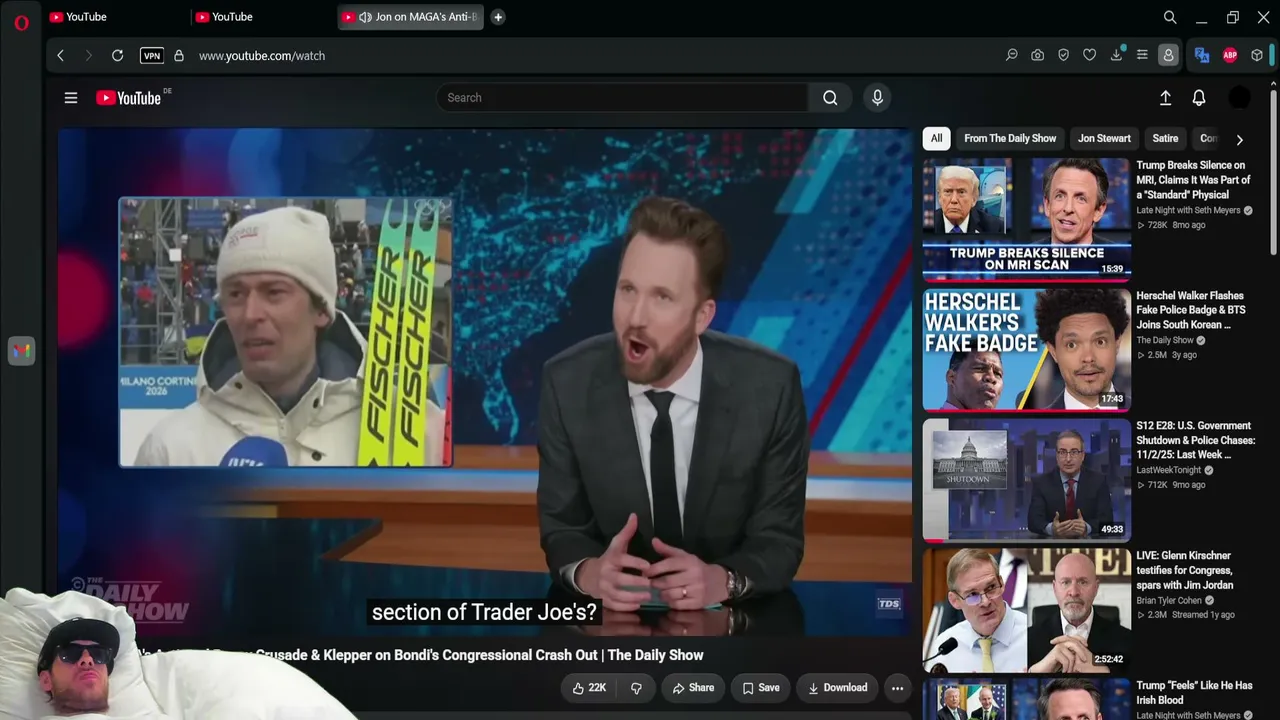Visit the Brian Tyler Cohen channel
The image size is (1280, 720).
point(1168,601)
